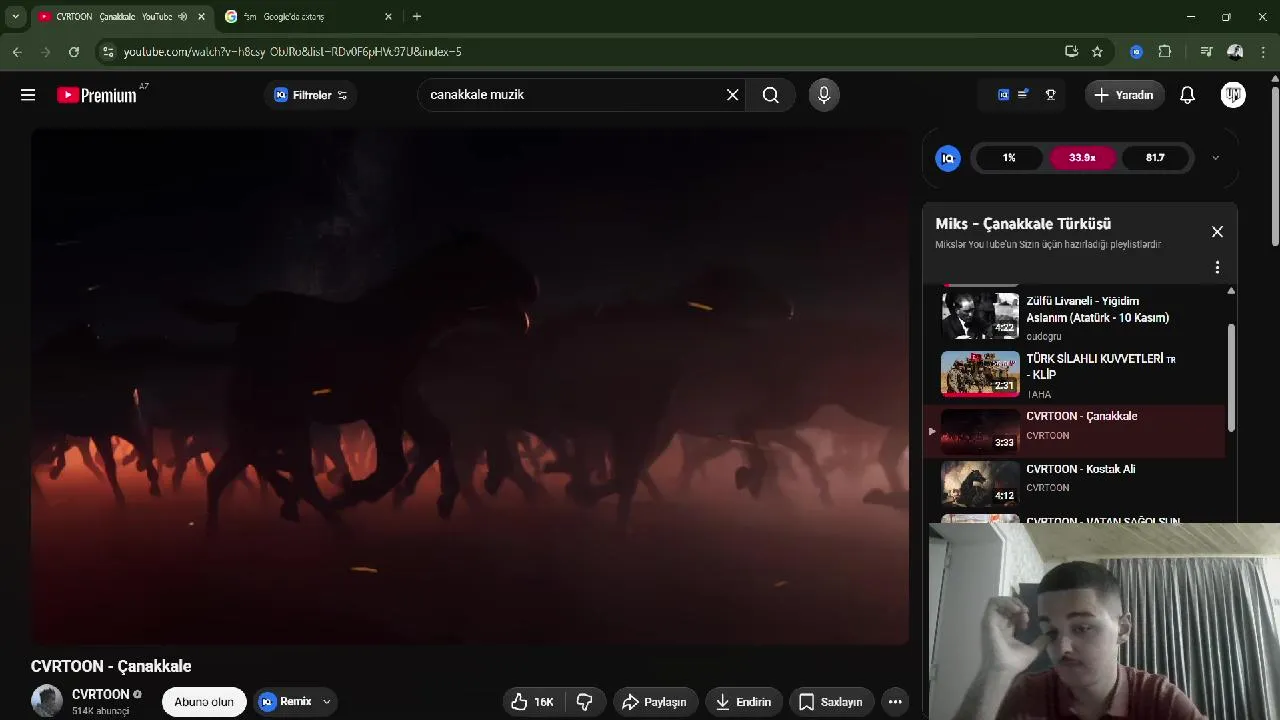Click install app icon in address bar

pyautogui.click(x=1072, y=52)
